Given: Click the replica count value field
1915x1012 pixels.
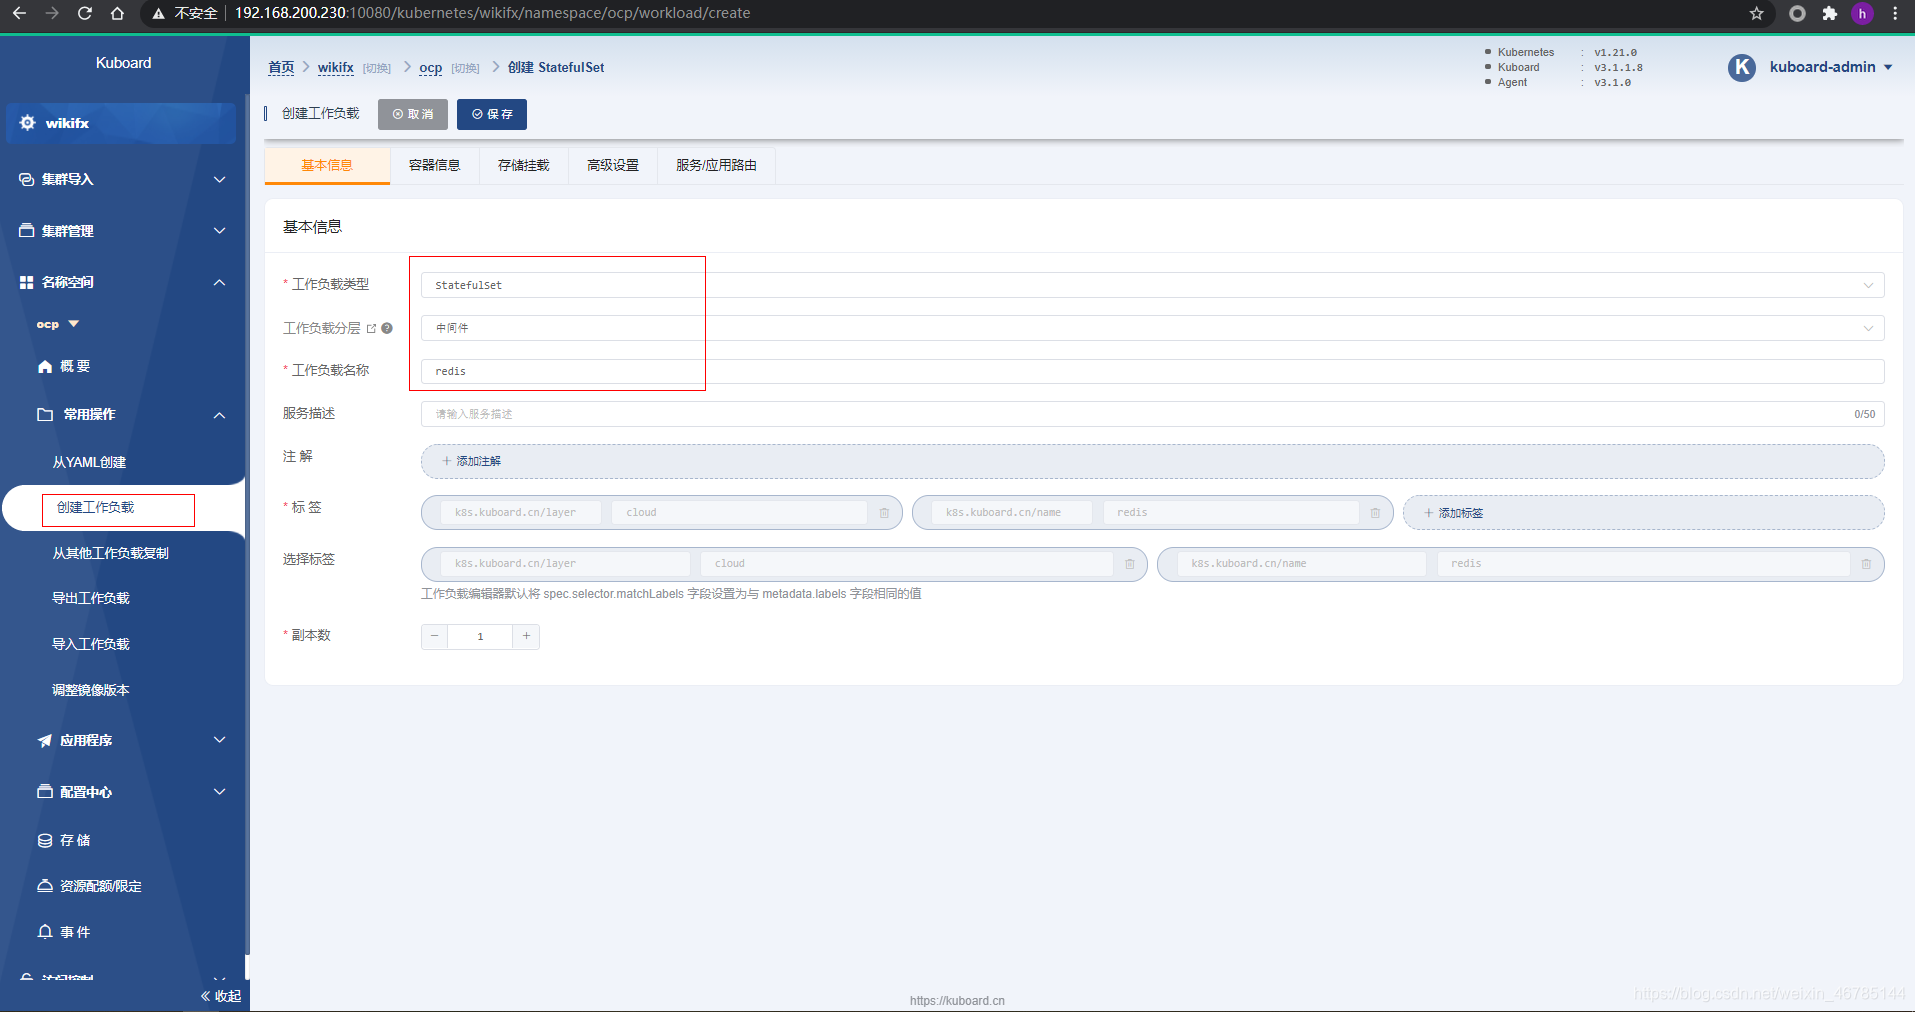Looking at the screenshot, I should (x=480, y=636).
